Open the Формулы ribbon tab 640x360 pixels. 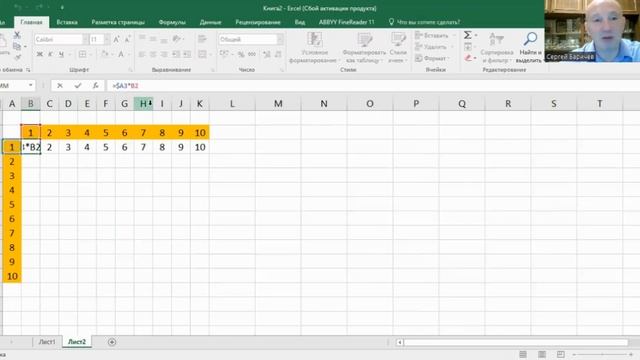[x=172, y=22]
